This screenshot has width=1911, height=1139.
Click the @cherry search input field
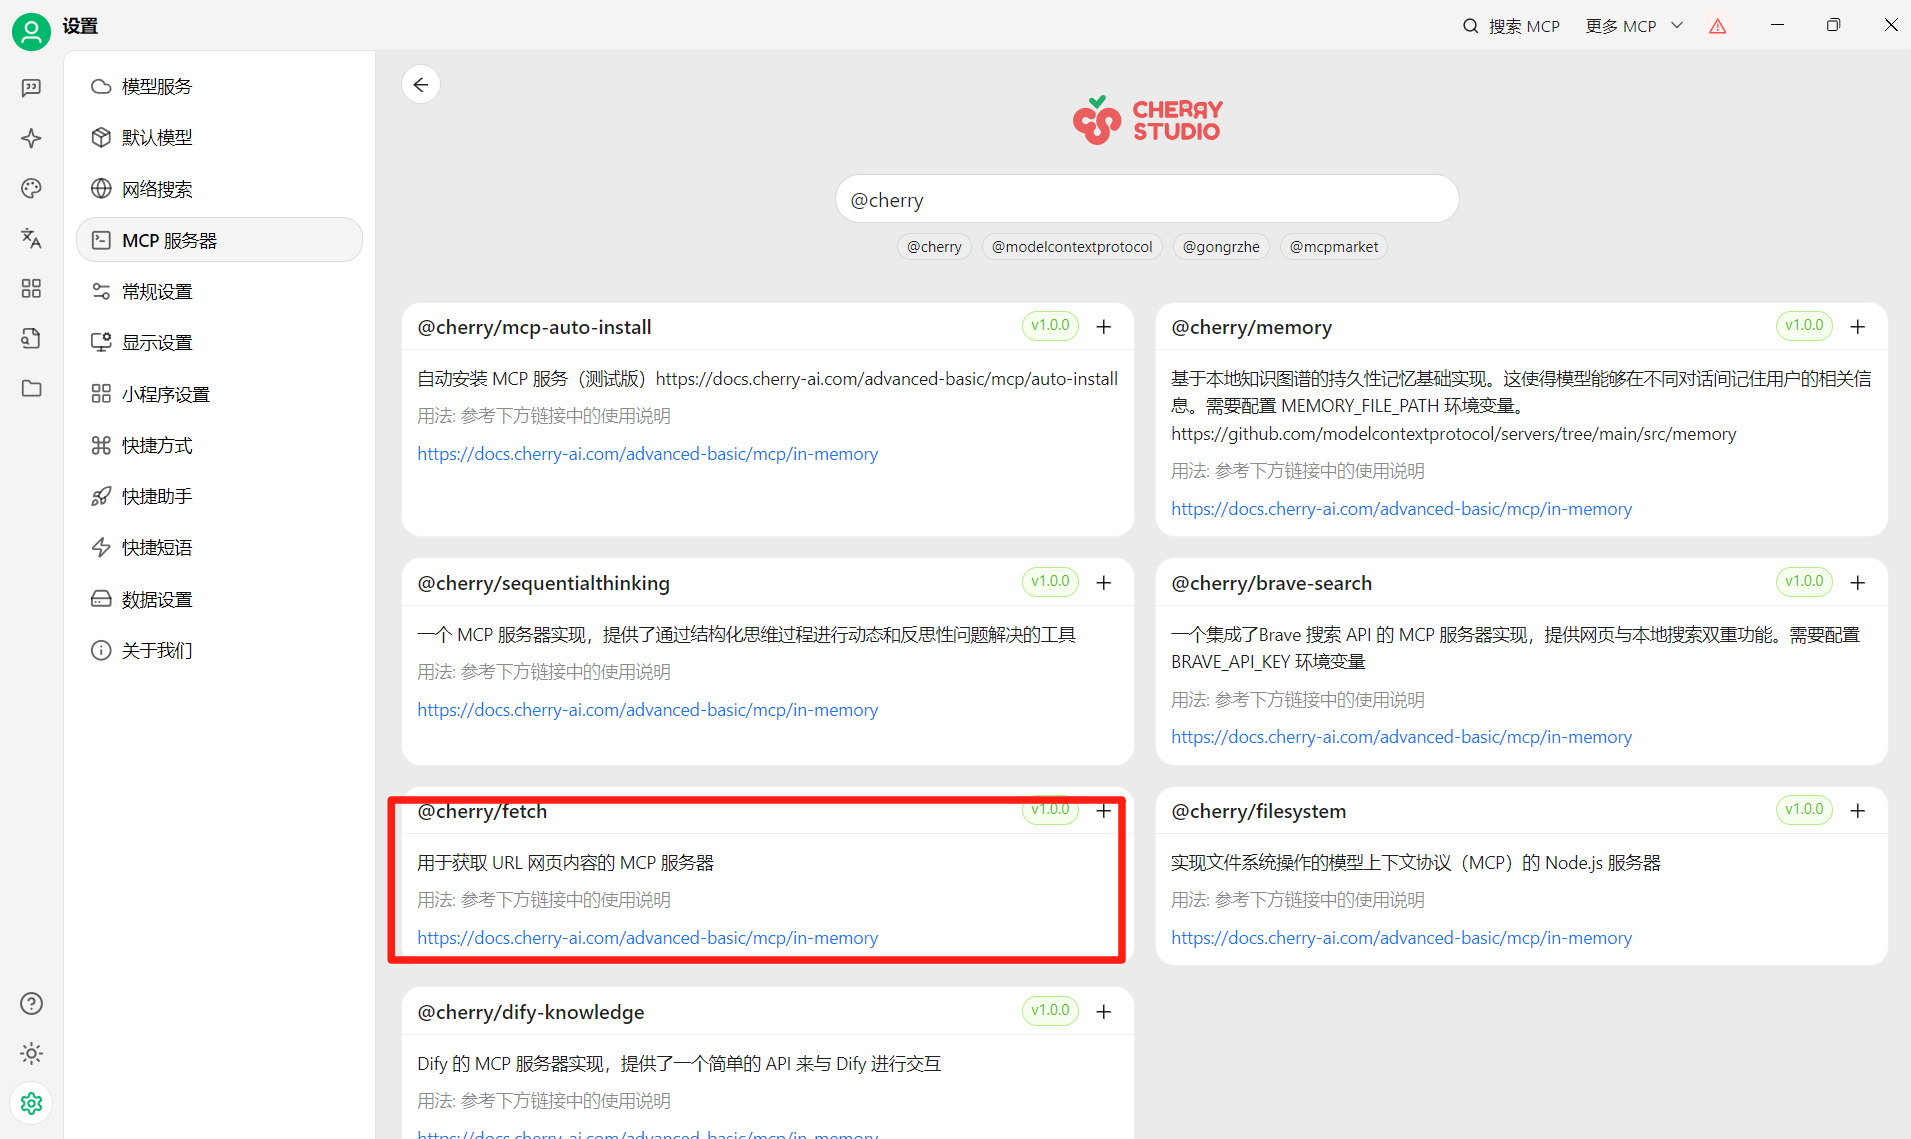(1147, 200)
